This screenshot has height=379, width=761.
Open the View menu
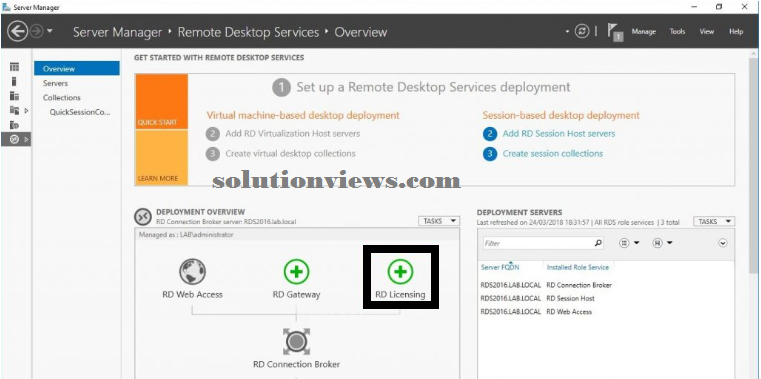pyautogui.click(x=707, y=32)
